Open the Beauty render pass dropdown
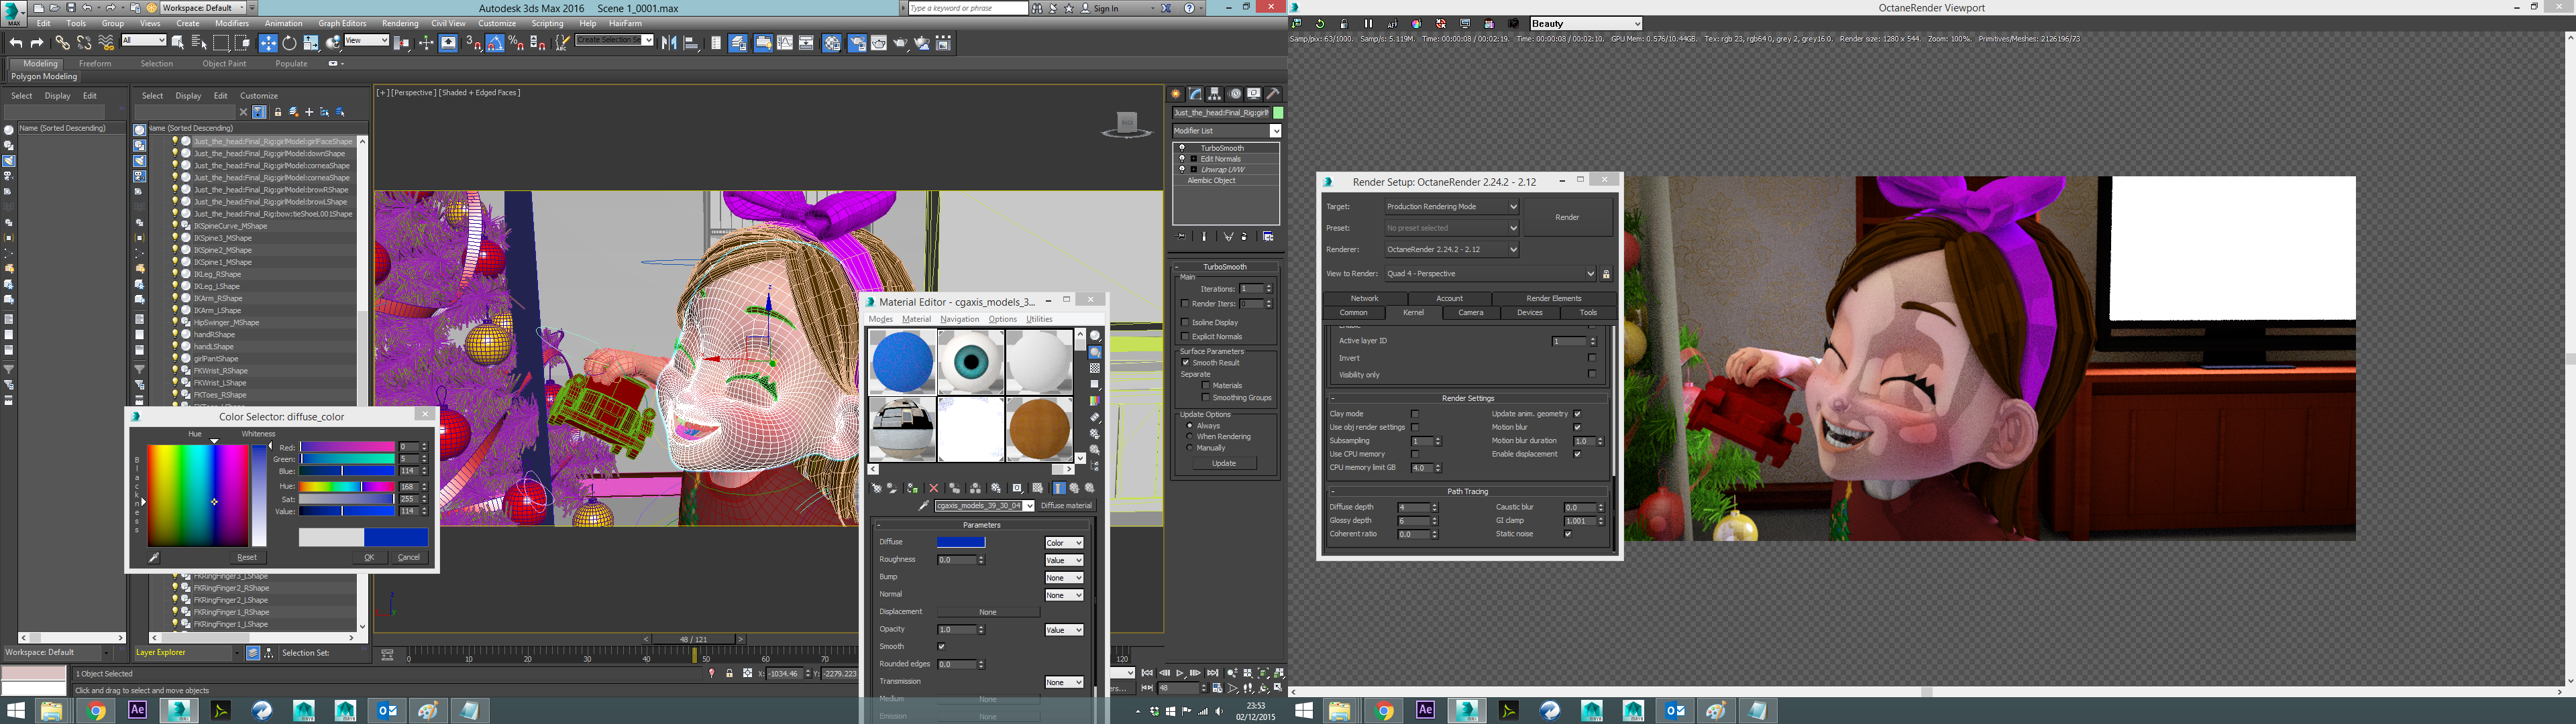Screen dimensions: 2576x724 point(1586,24)
